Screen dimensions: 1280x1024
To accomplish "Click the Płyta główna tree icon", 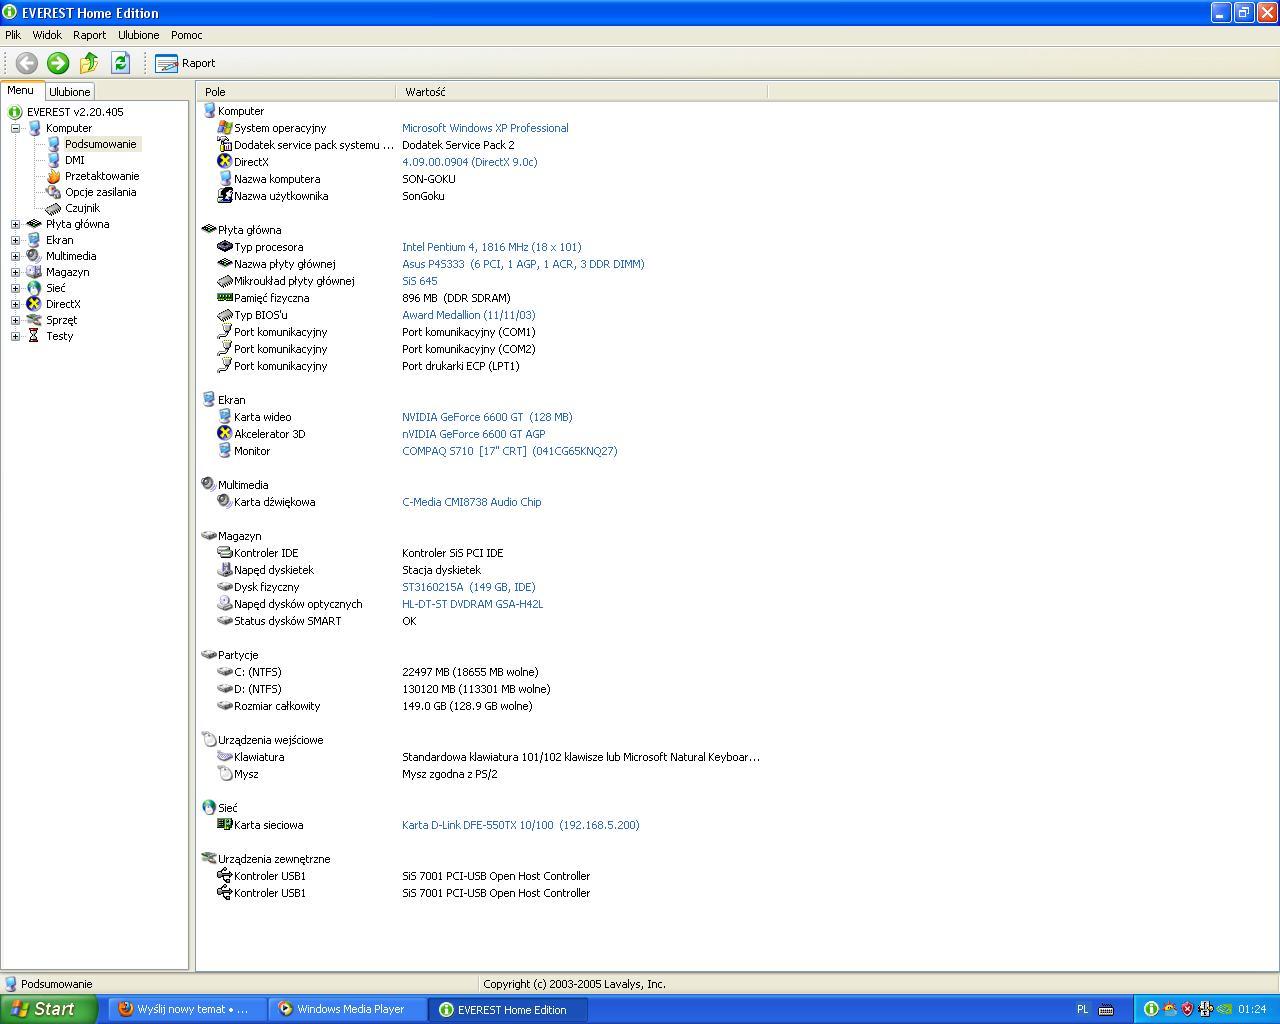I will (34, 224).
